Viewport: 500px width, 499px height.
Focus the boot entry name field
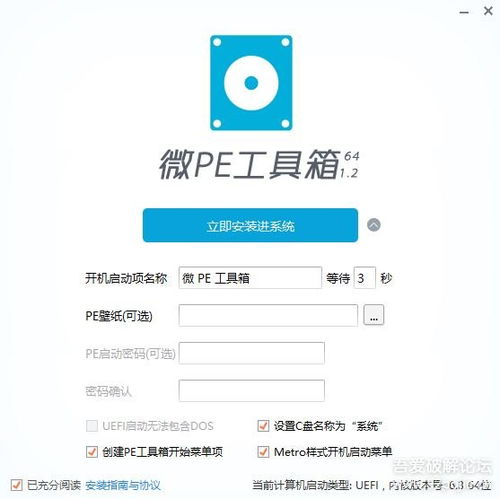pos(250,278)
